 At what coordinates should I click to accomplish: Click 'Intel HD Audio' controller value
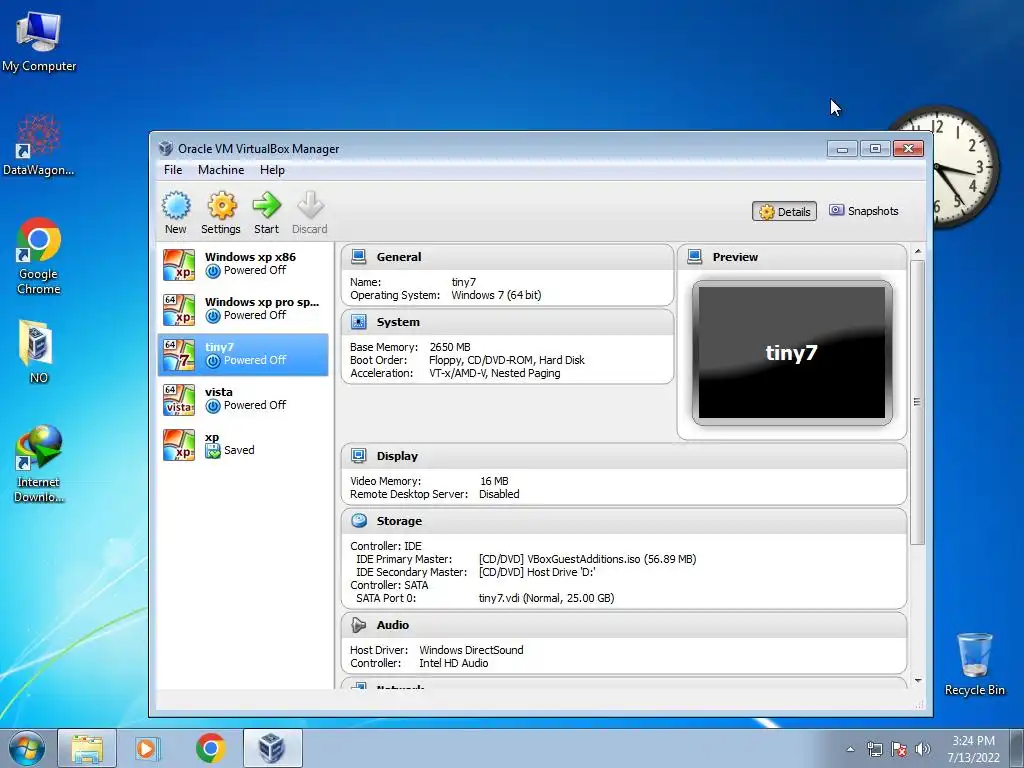(454, 663)
